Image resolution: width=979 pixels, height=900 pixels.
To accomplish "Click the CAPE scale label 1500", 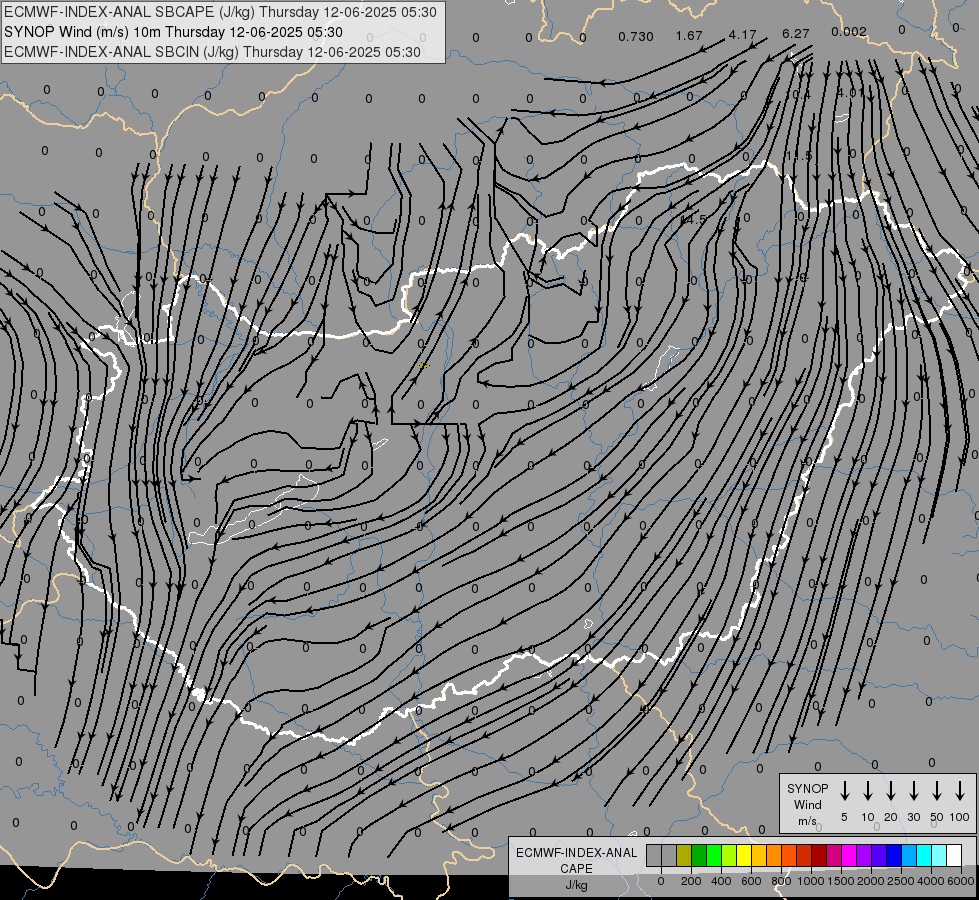I will (841, 881).
